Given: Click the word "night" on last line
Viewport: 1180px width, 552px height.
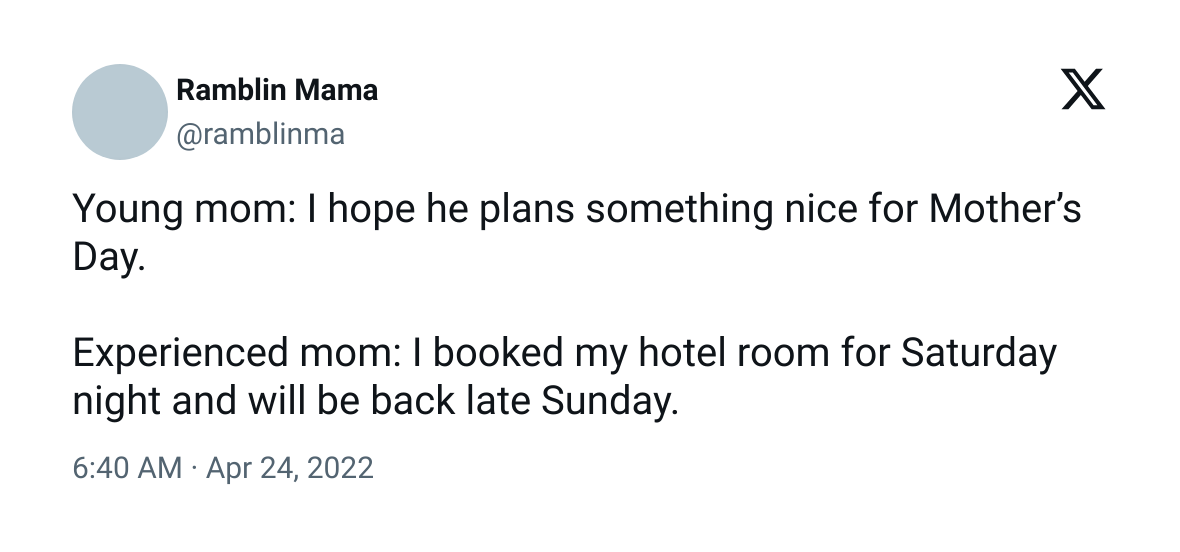Looking at the screenshot, I should [116, 402].
